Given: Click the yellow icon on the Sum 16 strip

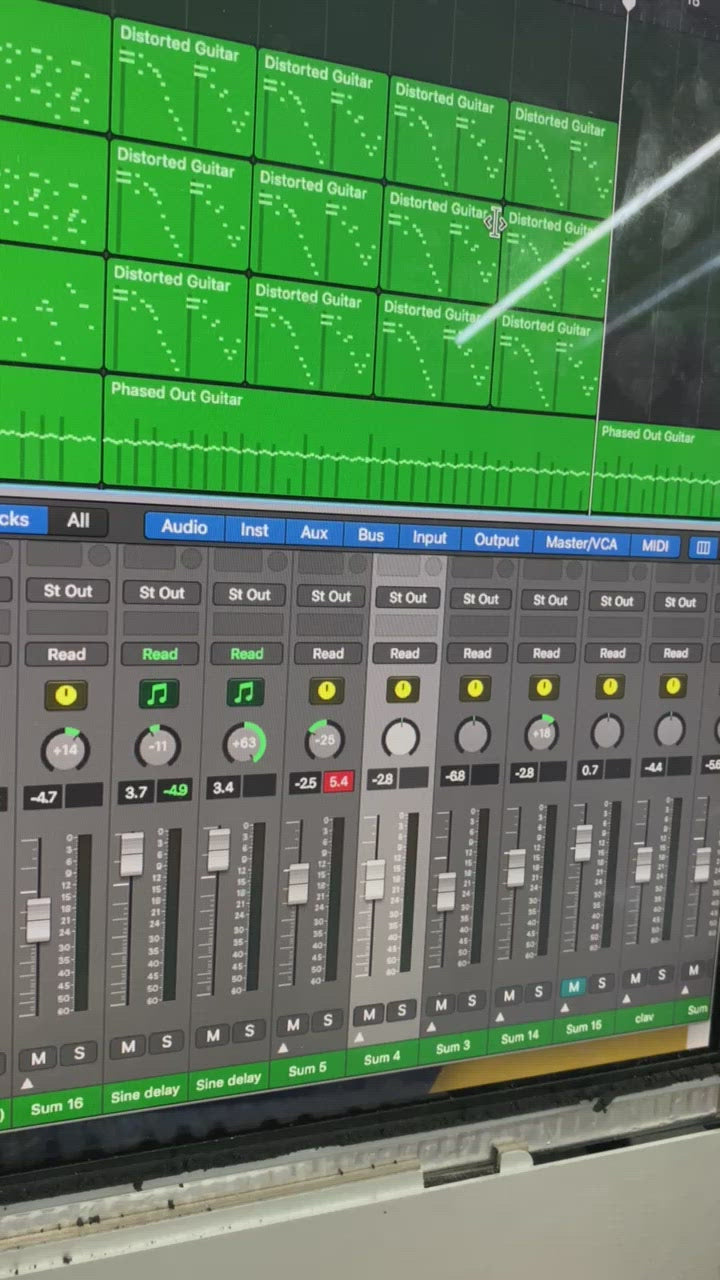Looking at the screenshot, I should click(65, 696).
